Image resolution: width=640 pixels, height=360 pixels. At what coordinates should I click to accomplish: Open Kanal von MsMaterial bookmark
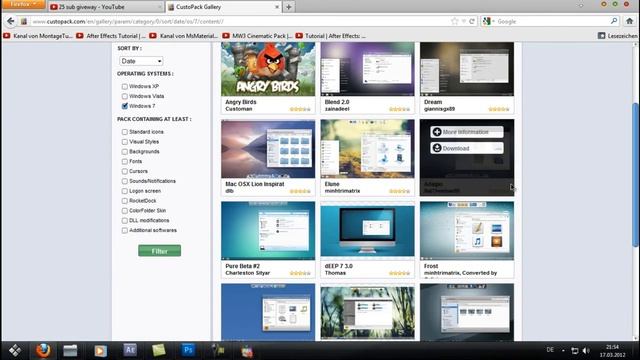184,36
